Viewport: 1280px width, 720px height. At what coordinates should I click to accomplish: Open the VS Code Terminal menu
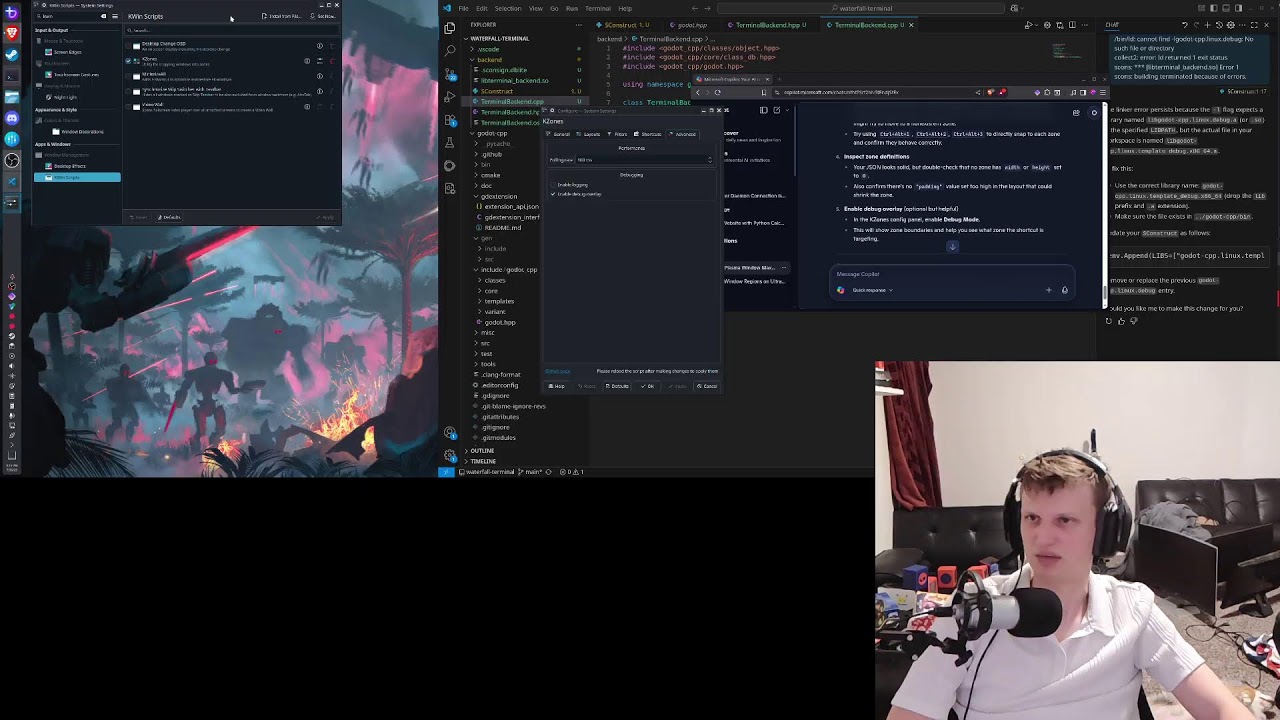click(x=598, y=8)
